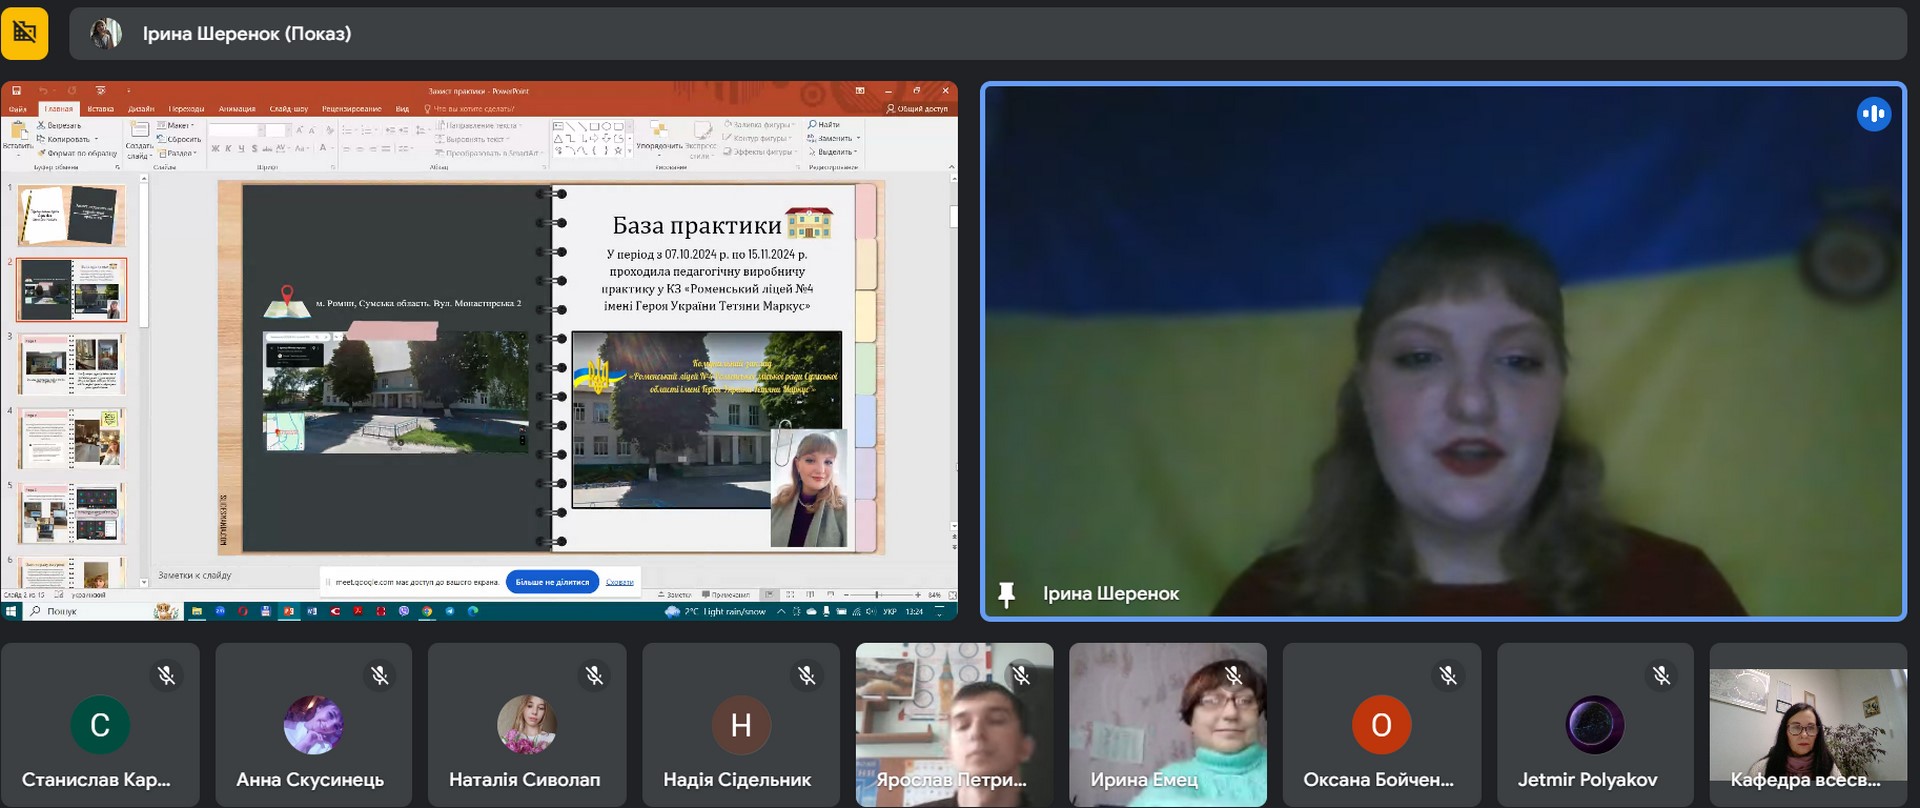This screenshot has height=808, width=1920.
Task: Click muted mic icon on Jetmir Polyakov tile
Action: point(1662,676)
